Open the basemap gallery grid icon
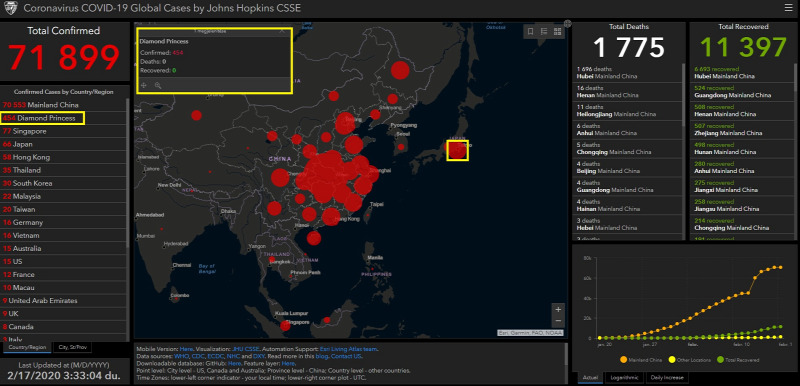The image size is (800, 386). click(x=558, y=32)
